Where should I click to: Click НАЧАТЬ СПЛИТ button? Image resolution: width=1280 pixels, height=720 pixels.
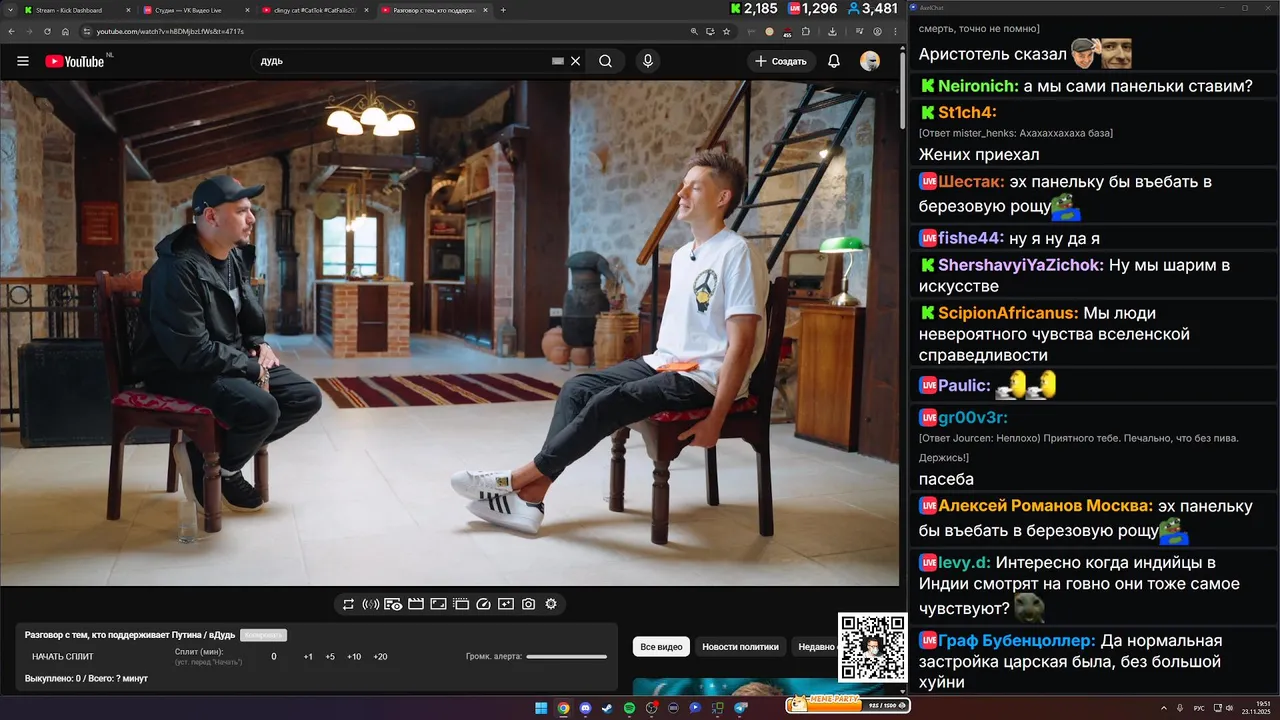(x=63, y=657)
